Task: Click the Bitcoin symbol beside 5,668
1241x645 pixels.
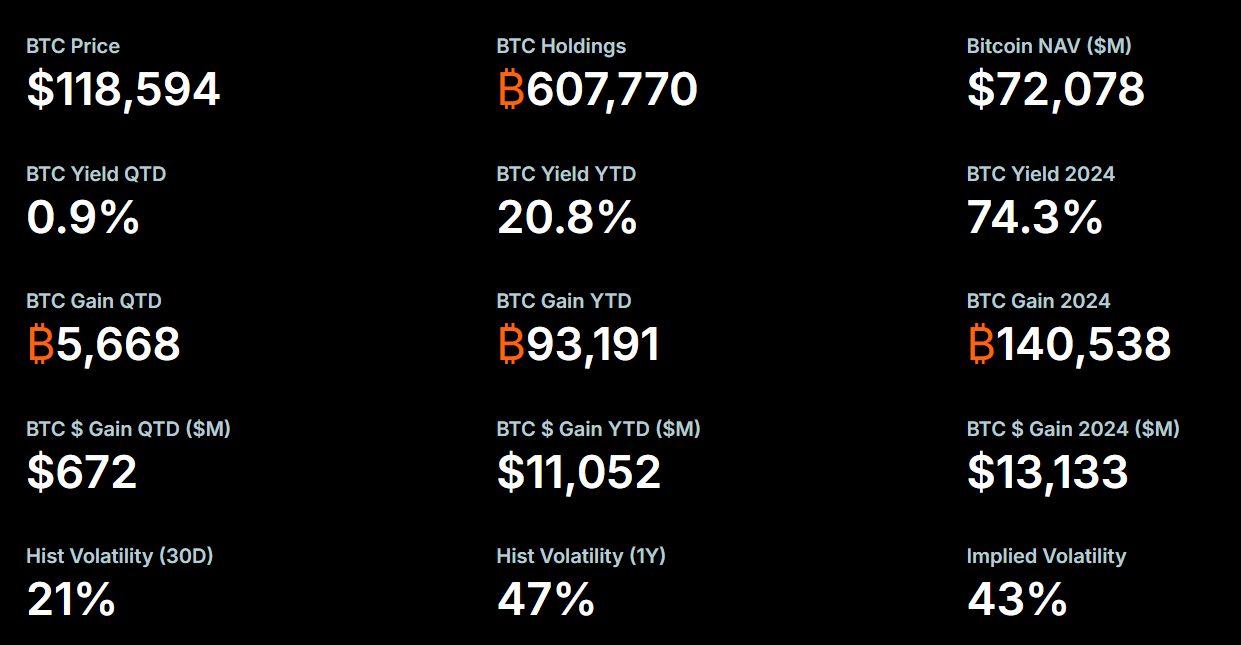Action: (40, 345)
